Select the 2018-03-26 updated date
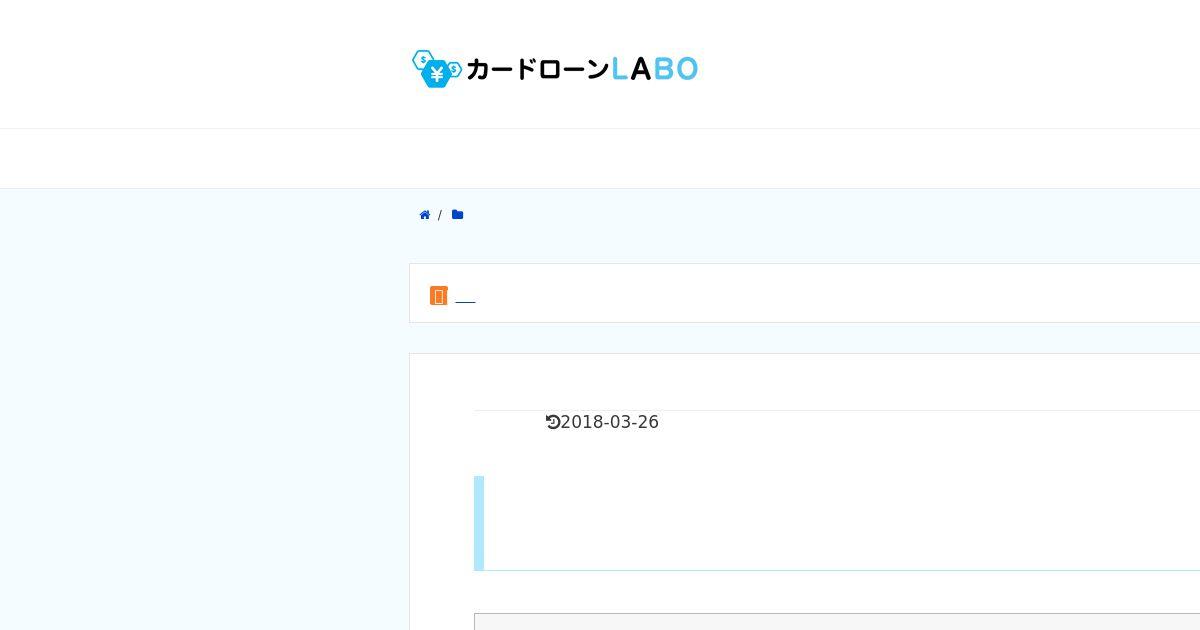The height and width of the screenshot is (630, 1200). [609, 422]
